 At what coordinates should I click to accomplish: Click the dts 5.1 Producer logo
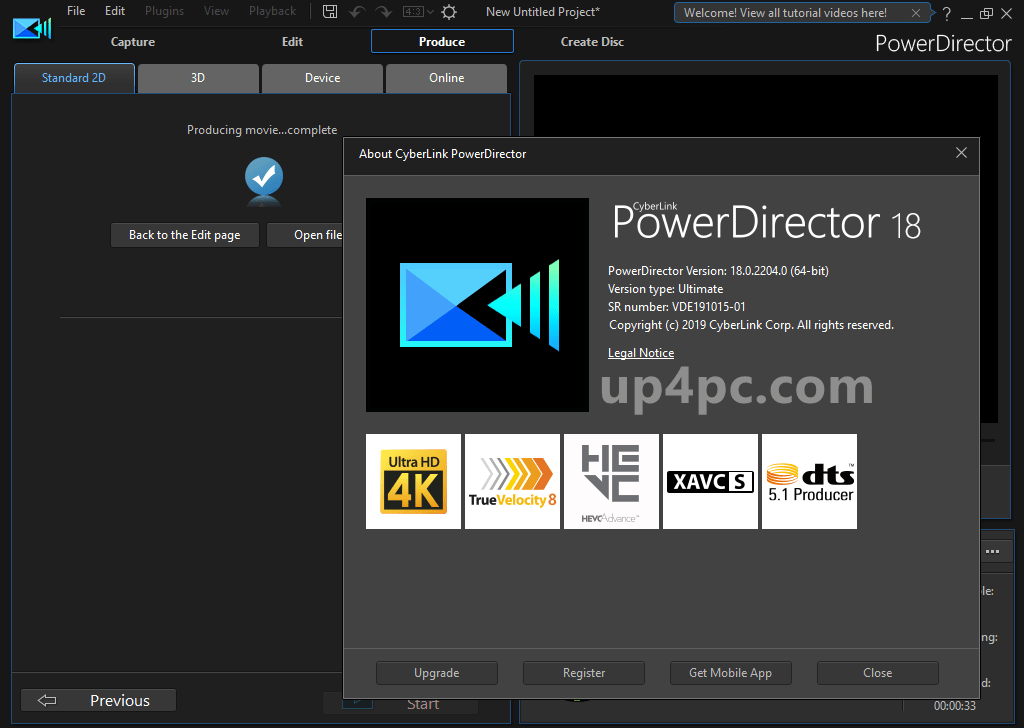tap(809, 481)
